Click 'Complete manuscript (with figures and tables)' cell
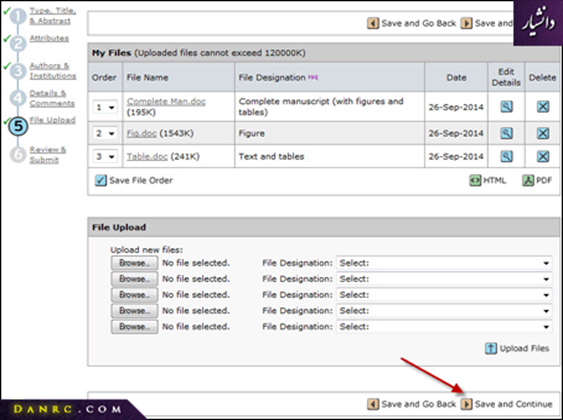The height and width of the screenshot is (420, 563). pyautogui.click(x=330, y=107)
